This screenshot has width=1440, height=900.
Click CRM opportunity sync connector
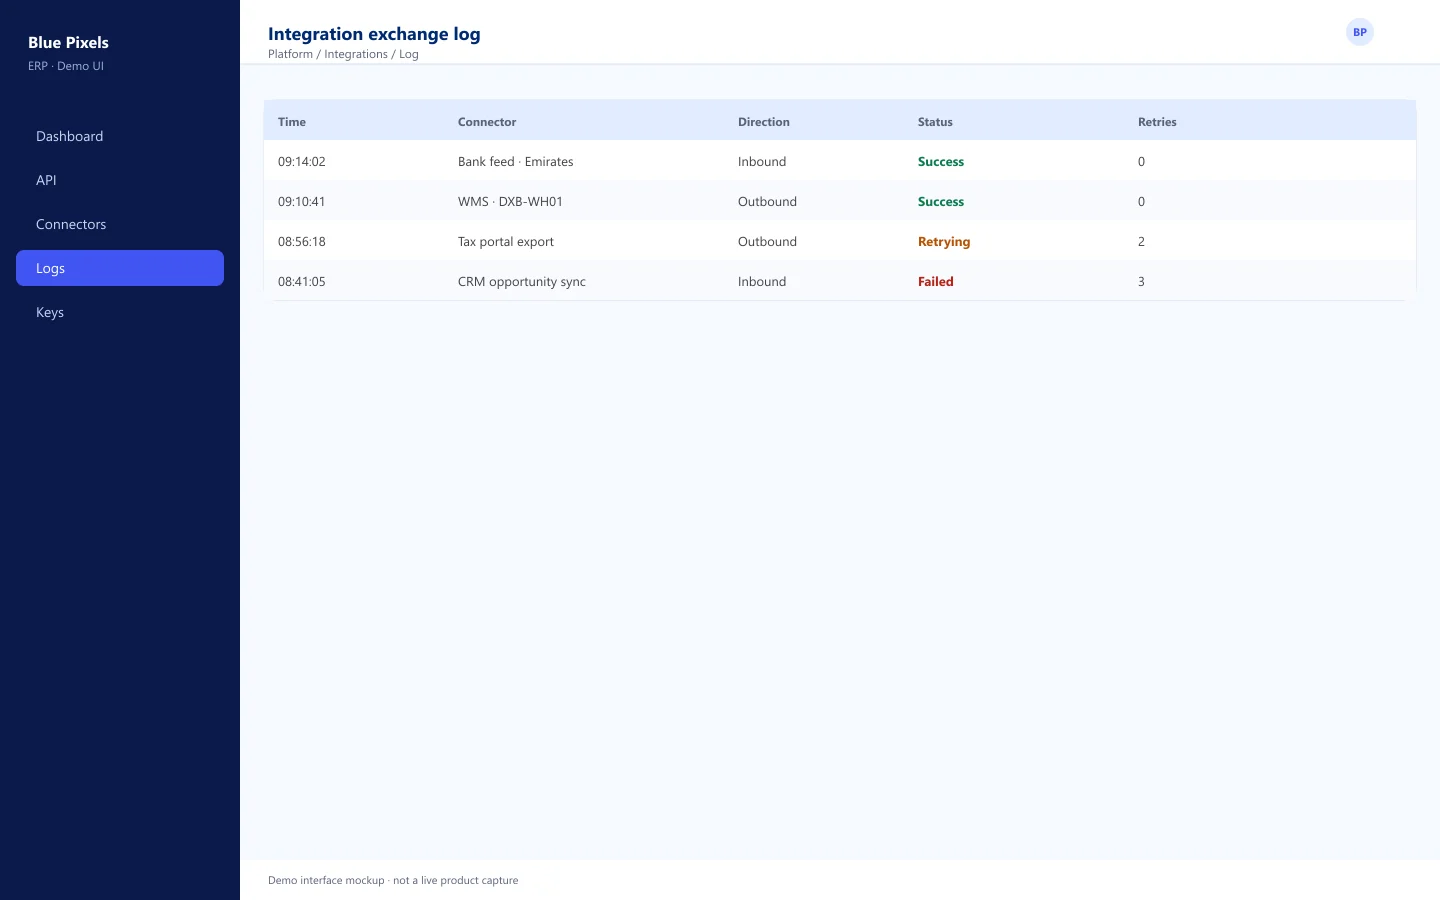(x=522, y=281)
